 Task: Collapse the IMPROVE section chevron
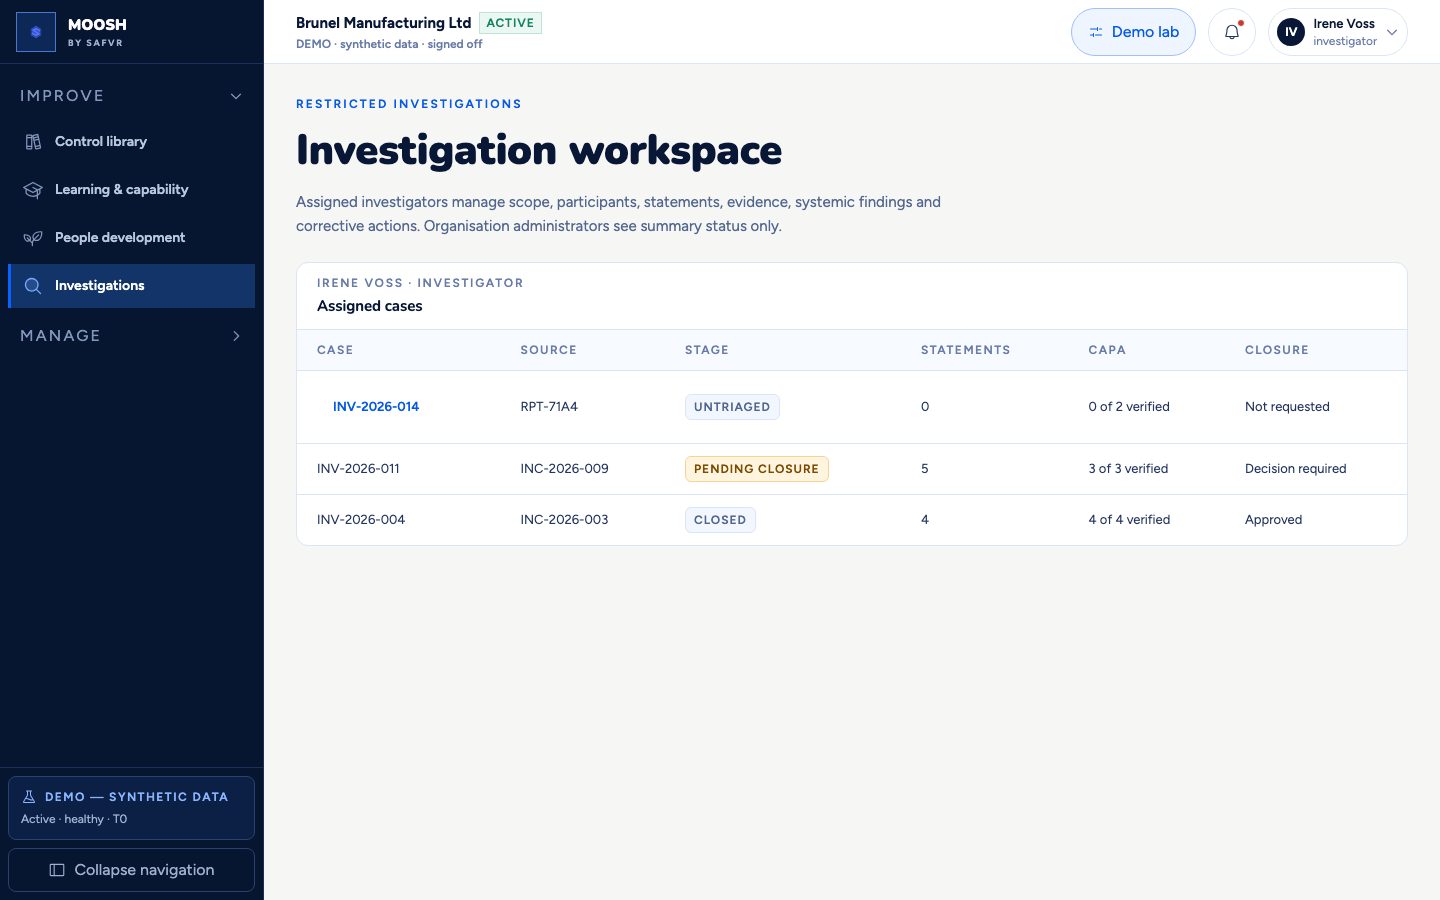tap(236, 96)
